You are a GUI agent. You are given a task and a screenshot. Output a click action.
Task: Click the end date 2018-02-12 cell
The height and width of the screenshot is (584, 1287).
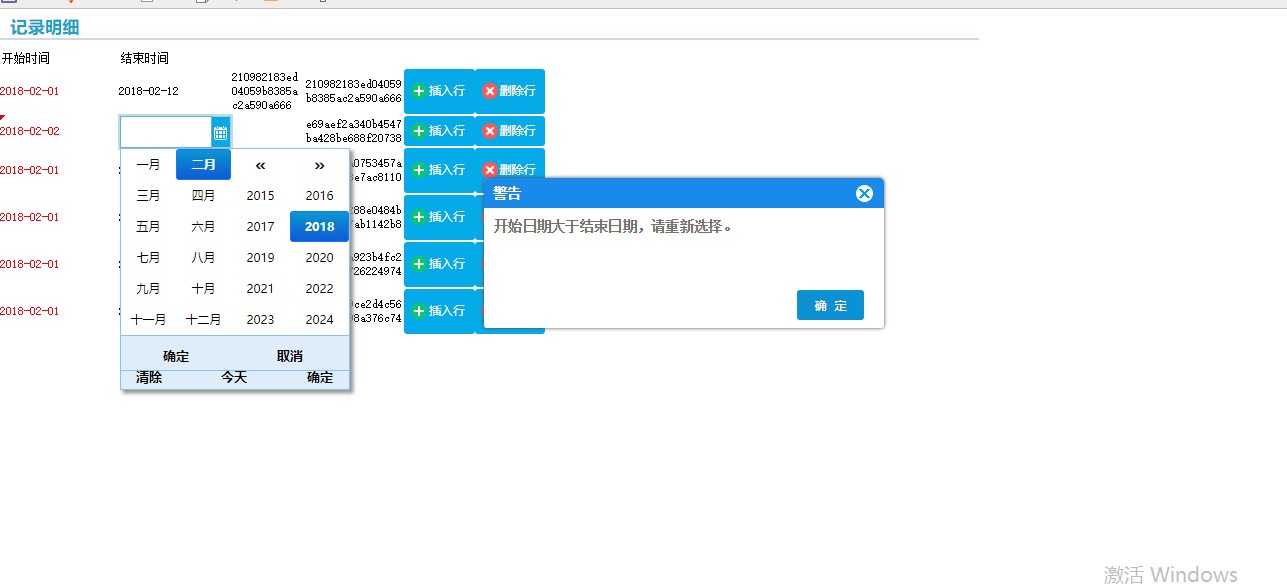(148, 91)
